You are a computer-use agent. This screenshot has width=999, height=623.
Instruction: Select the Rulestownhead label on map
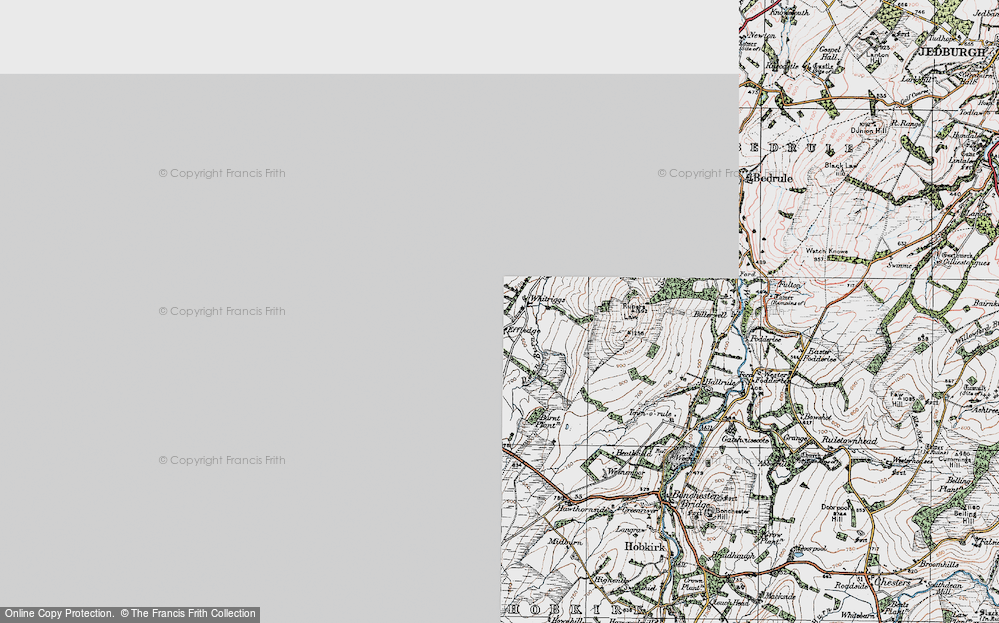click(x=849, y=441)
